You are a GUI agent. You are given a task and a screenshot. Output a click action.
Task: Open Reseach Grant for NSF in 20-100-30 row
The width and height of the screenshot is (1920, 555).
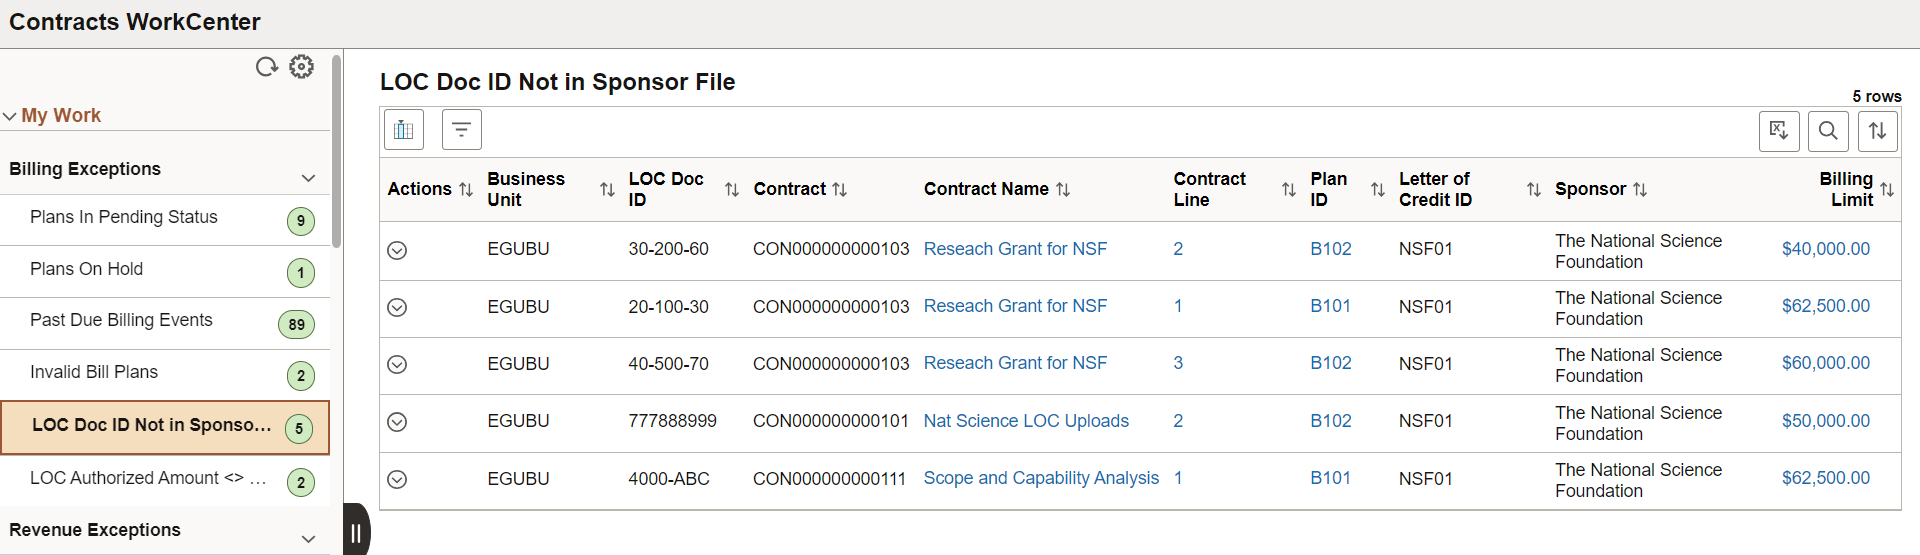point(1015,306)
